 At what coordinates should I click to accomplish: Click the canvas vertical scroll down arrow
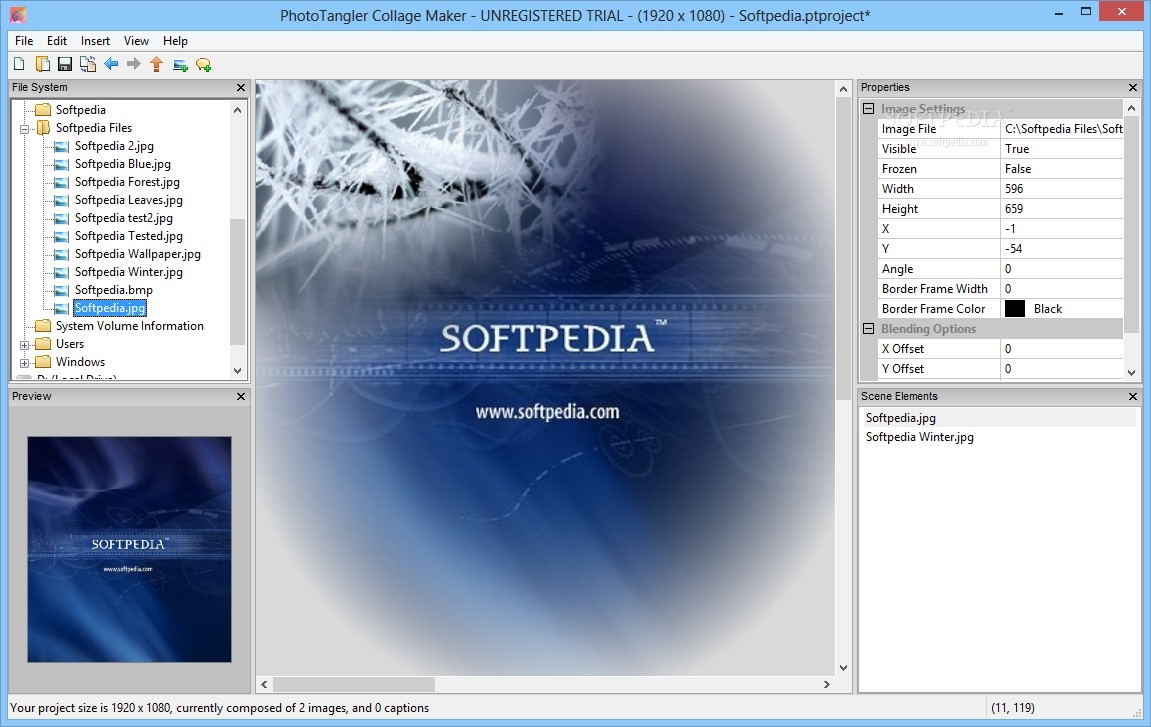(843, 668)
